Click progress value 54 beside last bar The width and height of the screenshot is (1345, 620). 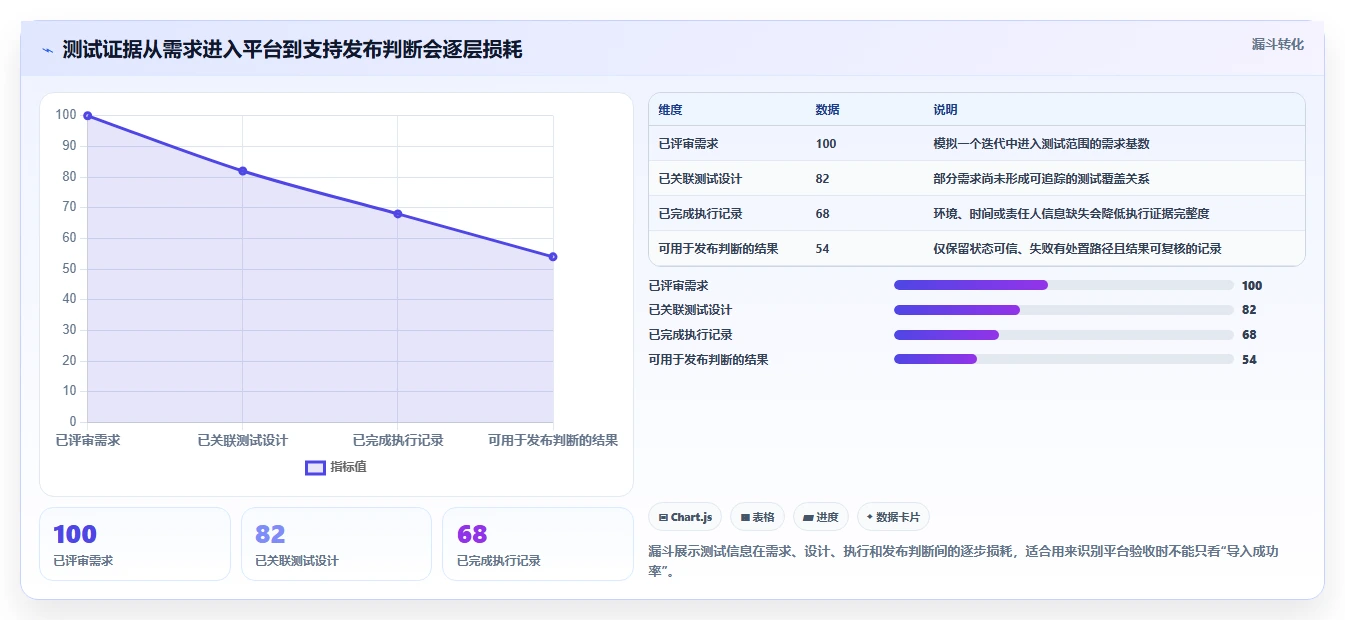(x=1249, y=360)
